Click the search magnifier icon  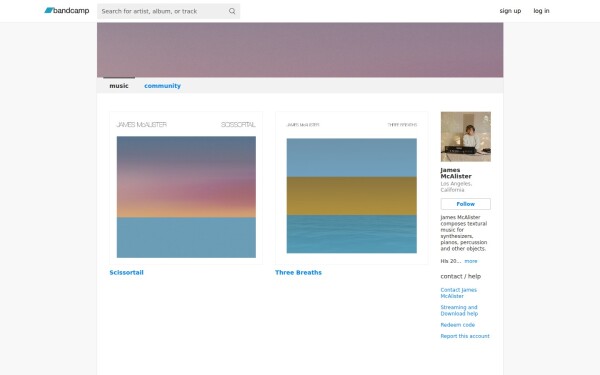[x=232, y=11]
